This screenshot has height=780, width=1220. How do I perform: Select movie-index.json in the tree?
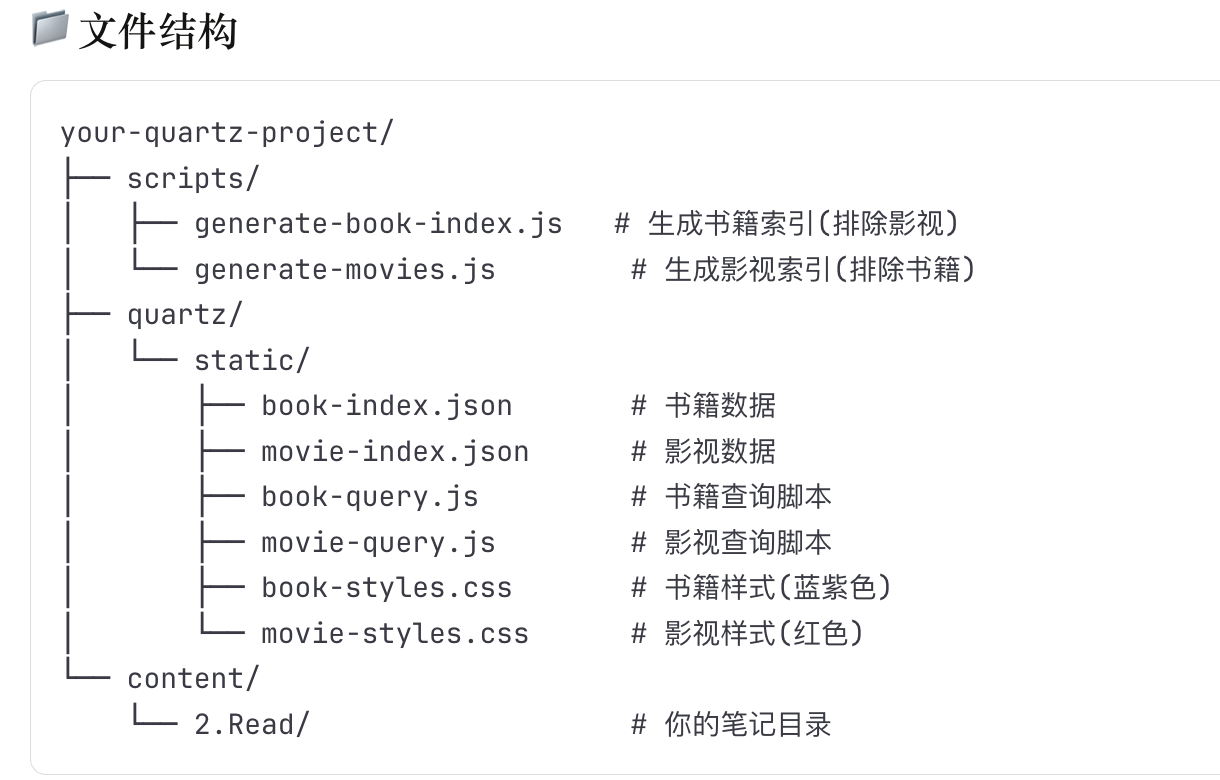394,452
